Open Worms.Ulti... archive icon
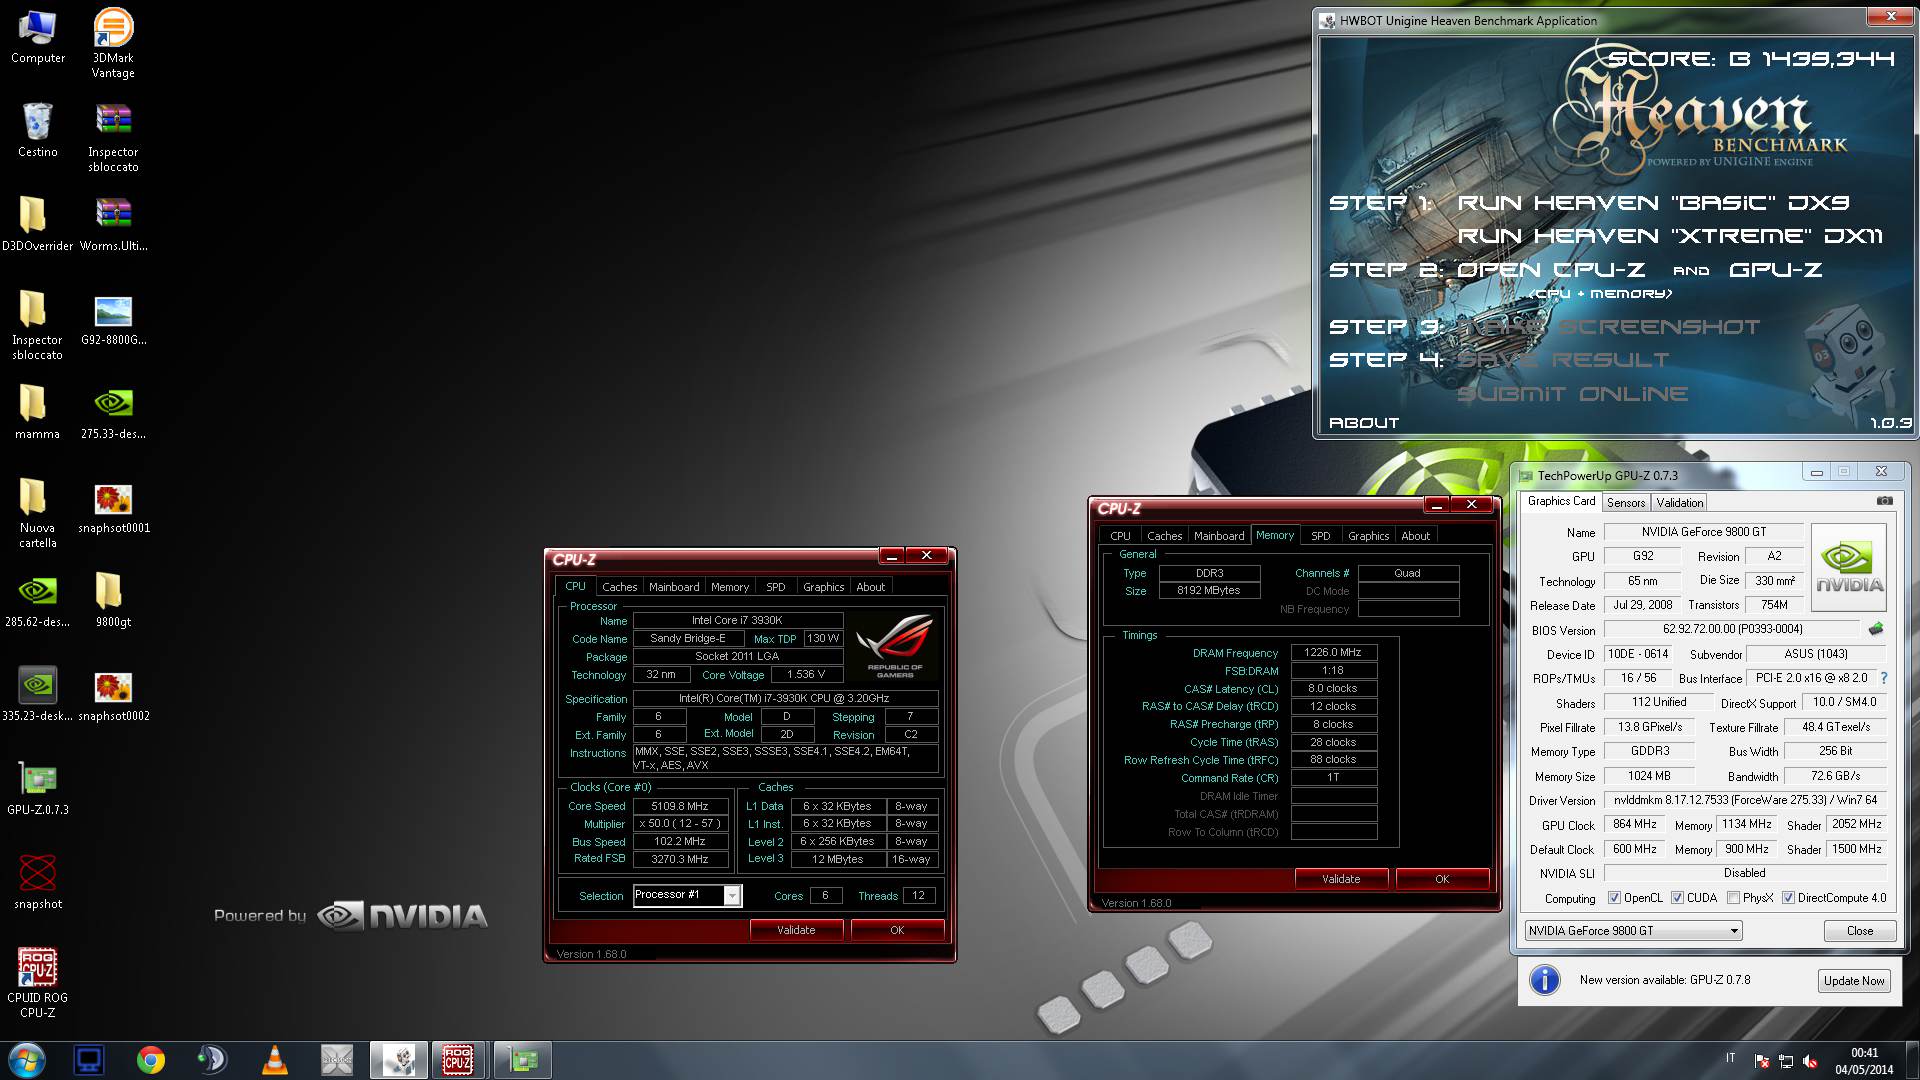The height and width of the screenshot is (1080, 1920). 113,224
